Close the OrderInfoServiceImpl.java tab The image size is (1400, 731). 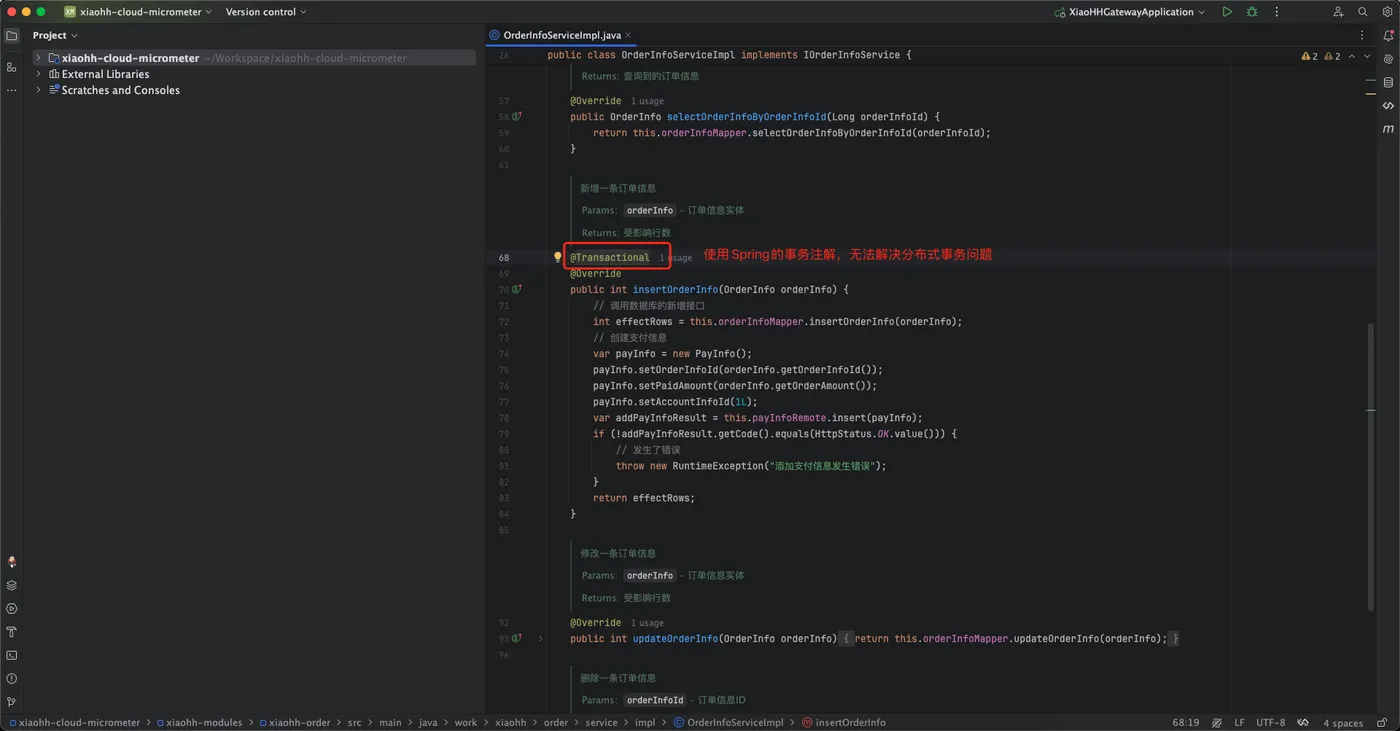tap(628, 35)
